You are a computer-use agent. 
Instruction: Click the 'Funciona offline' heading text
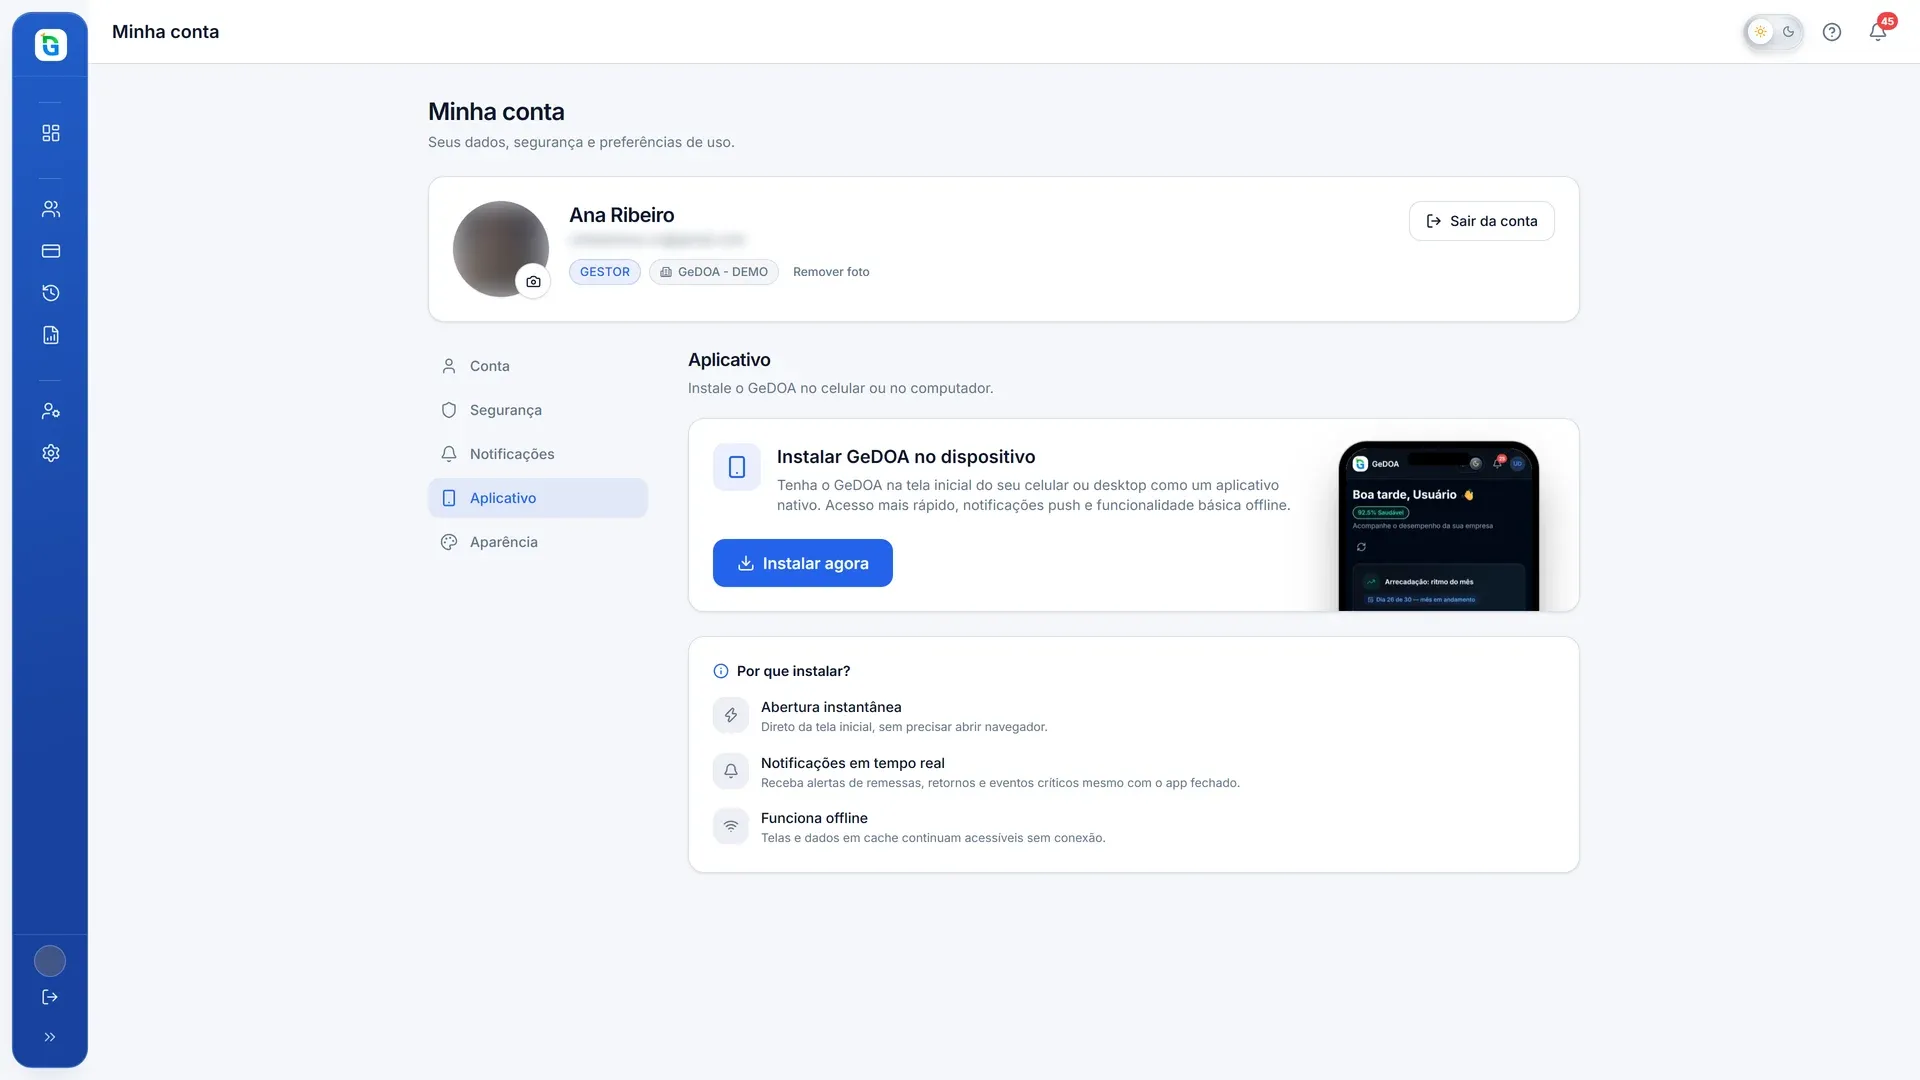pos(814,818)
